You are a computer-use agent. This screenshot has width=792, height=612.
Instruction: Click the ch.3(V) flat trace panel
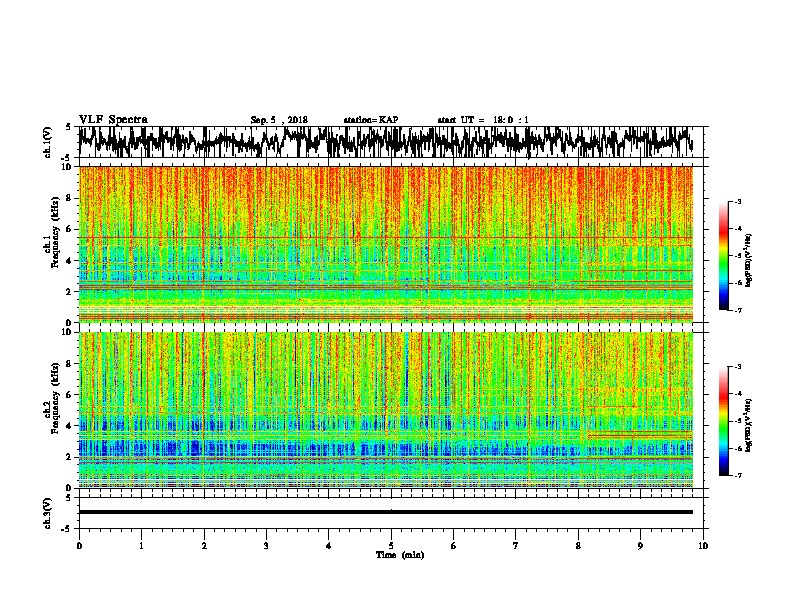391,513
